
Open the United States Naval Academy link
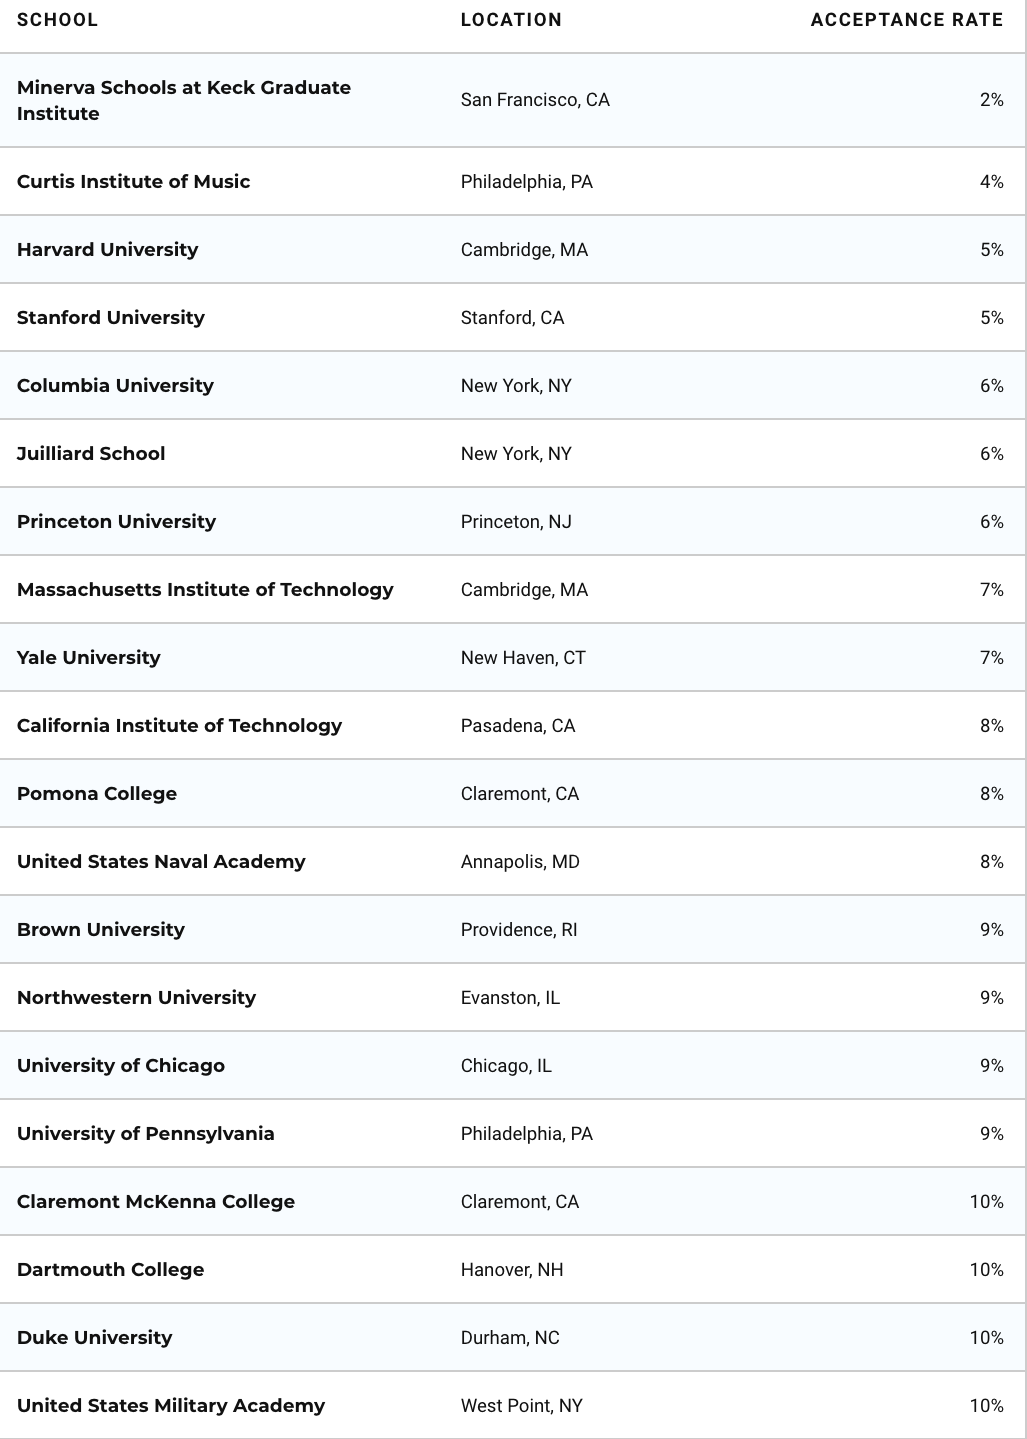161,861
